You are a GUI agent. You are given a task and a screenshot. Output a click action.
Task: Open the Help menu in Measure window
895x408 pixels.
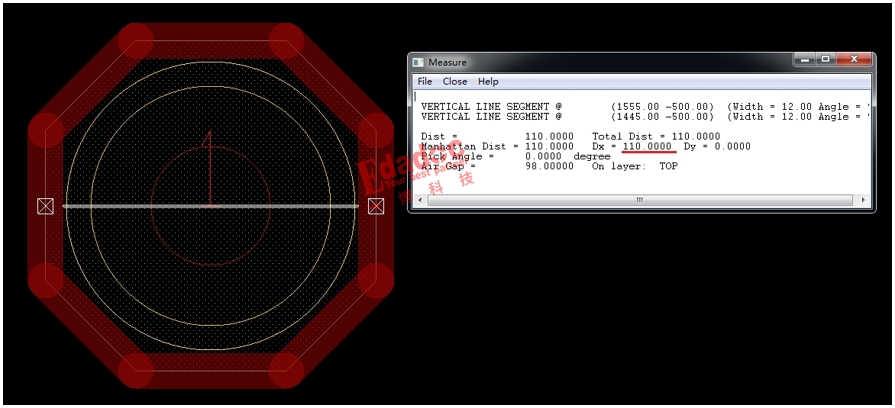pos(488,82)
